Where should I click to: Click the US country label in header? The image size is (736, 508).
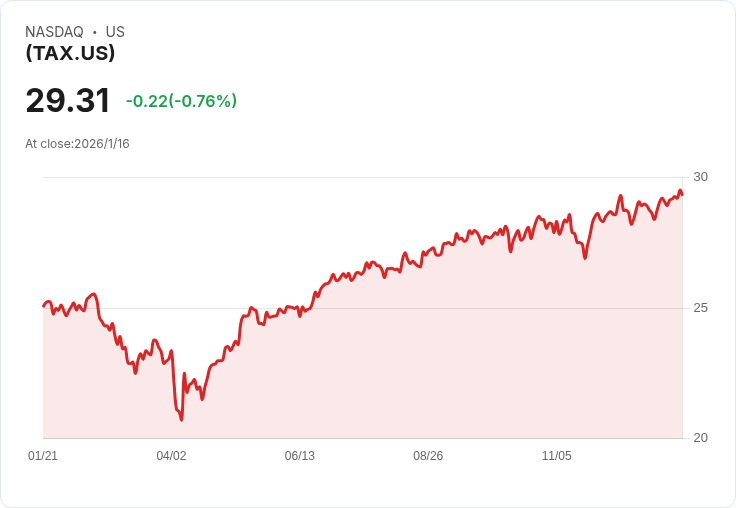tap(115, 32)
